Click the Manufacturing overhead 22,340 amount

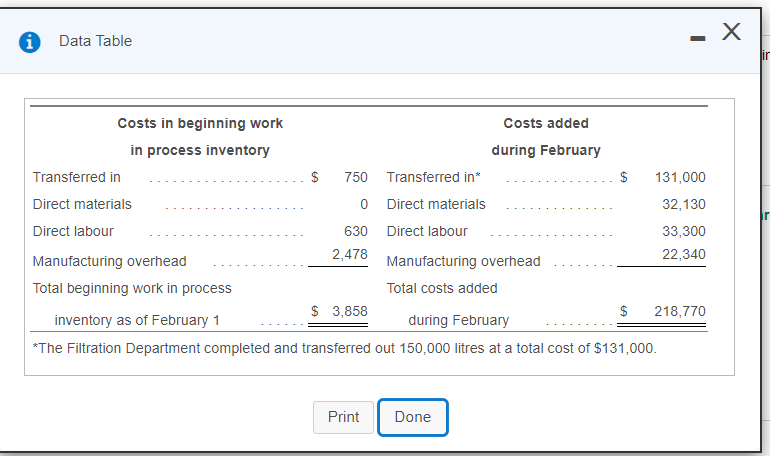tap(684, 254)
